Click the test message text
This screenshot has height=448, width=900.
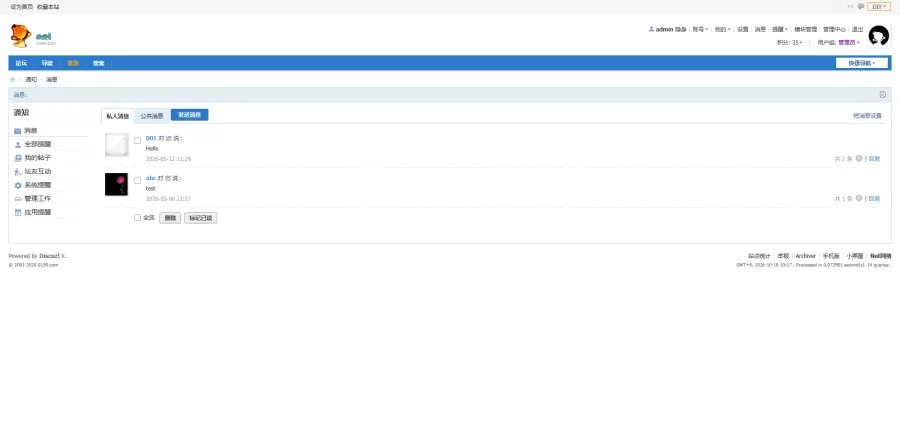pyautogui.click(x=150, y=188)
